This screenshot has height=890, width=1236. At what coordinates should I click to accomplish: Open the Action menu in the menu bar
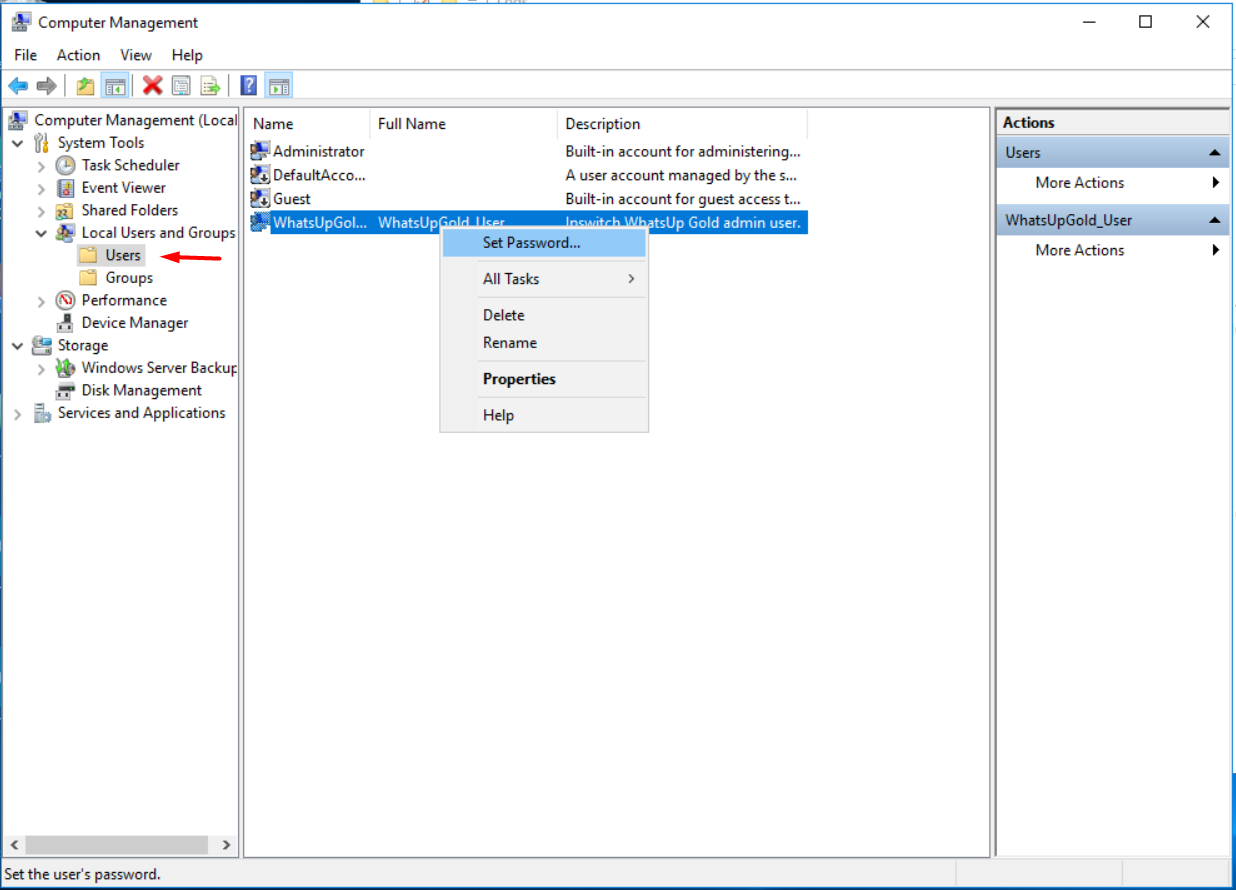(78, 55)
